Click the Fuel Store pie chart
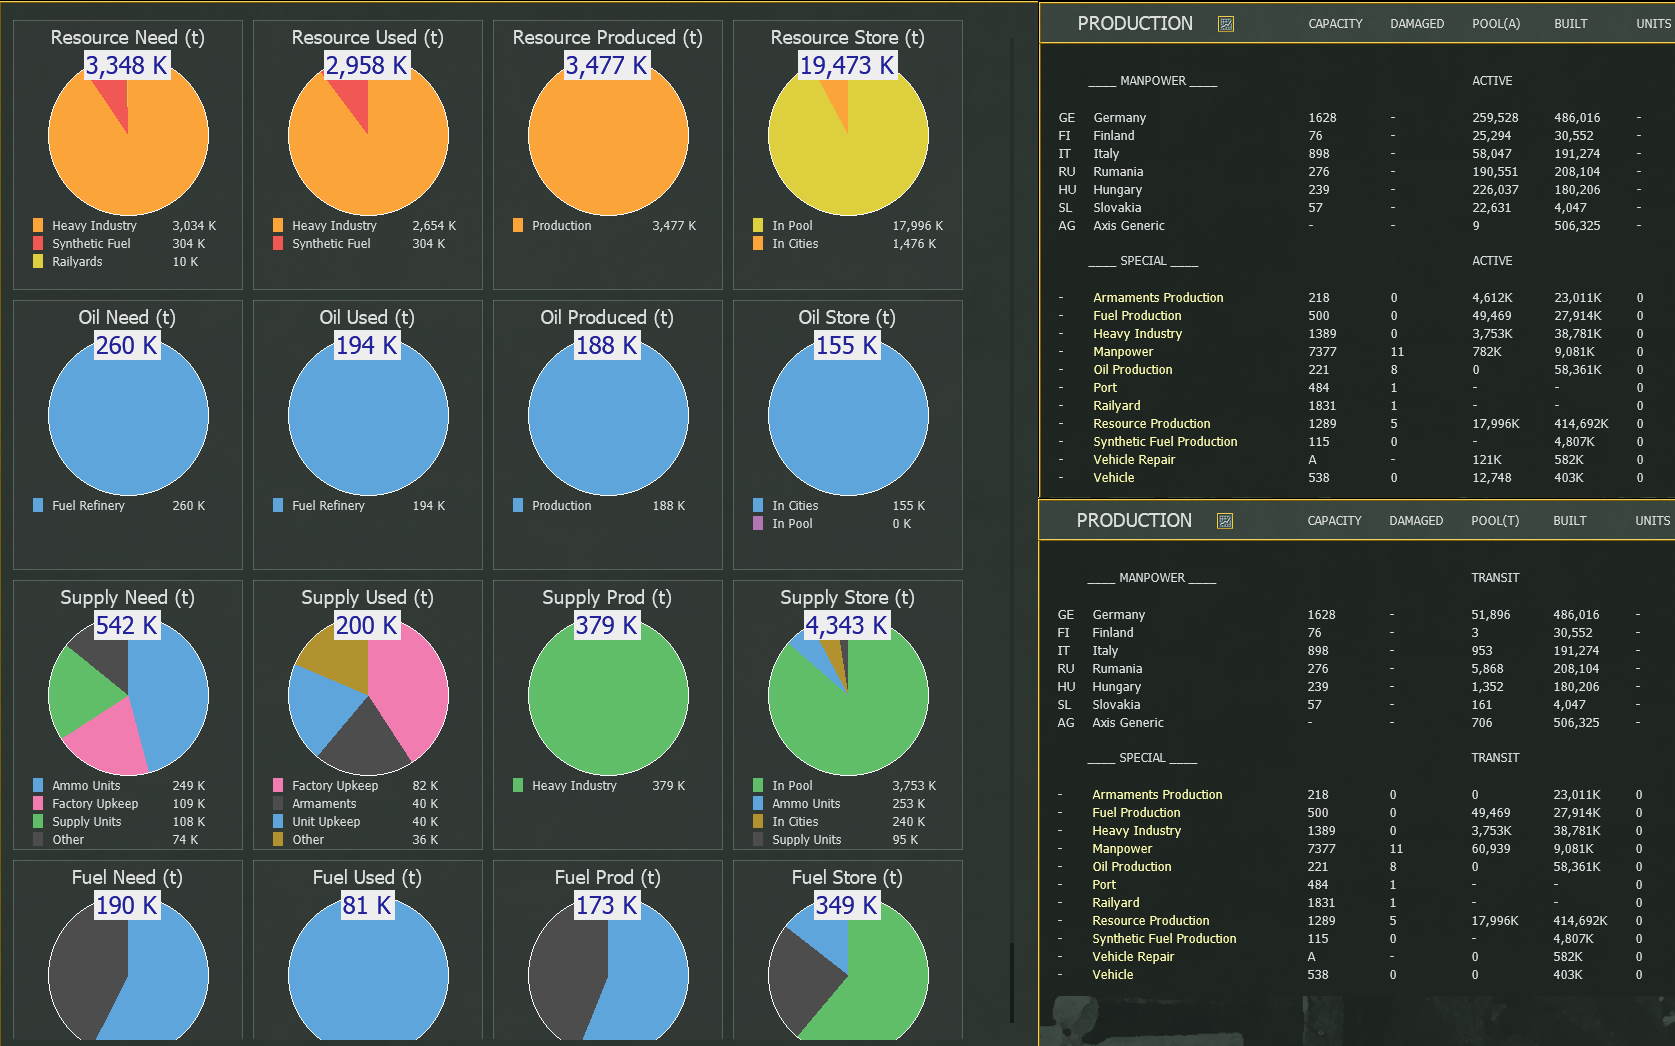The image size is (1675, 1046). (848, 967)
